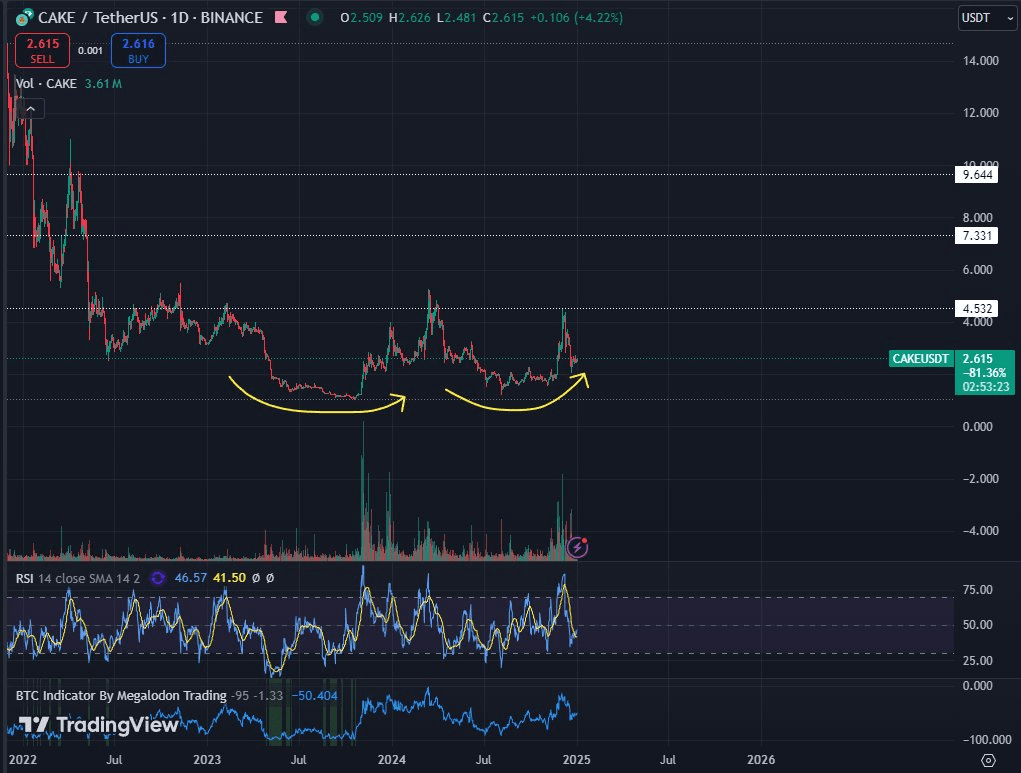Click the 2024 label on time axis
The image size is (1021, 773).
tap(392, 759)
